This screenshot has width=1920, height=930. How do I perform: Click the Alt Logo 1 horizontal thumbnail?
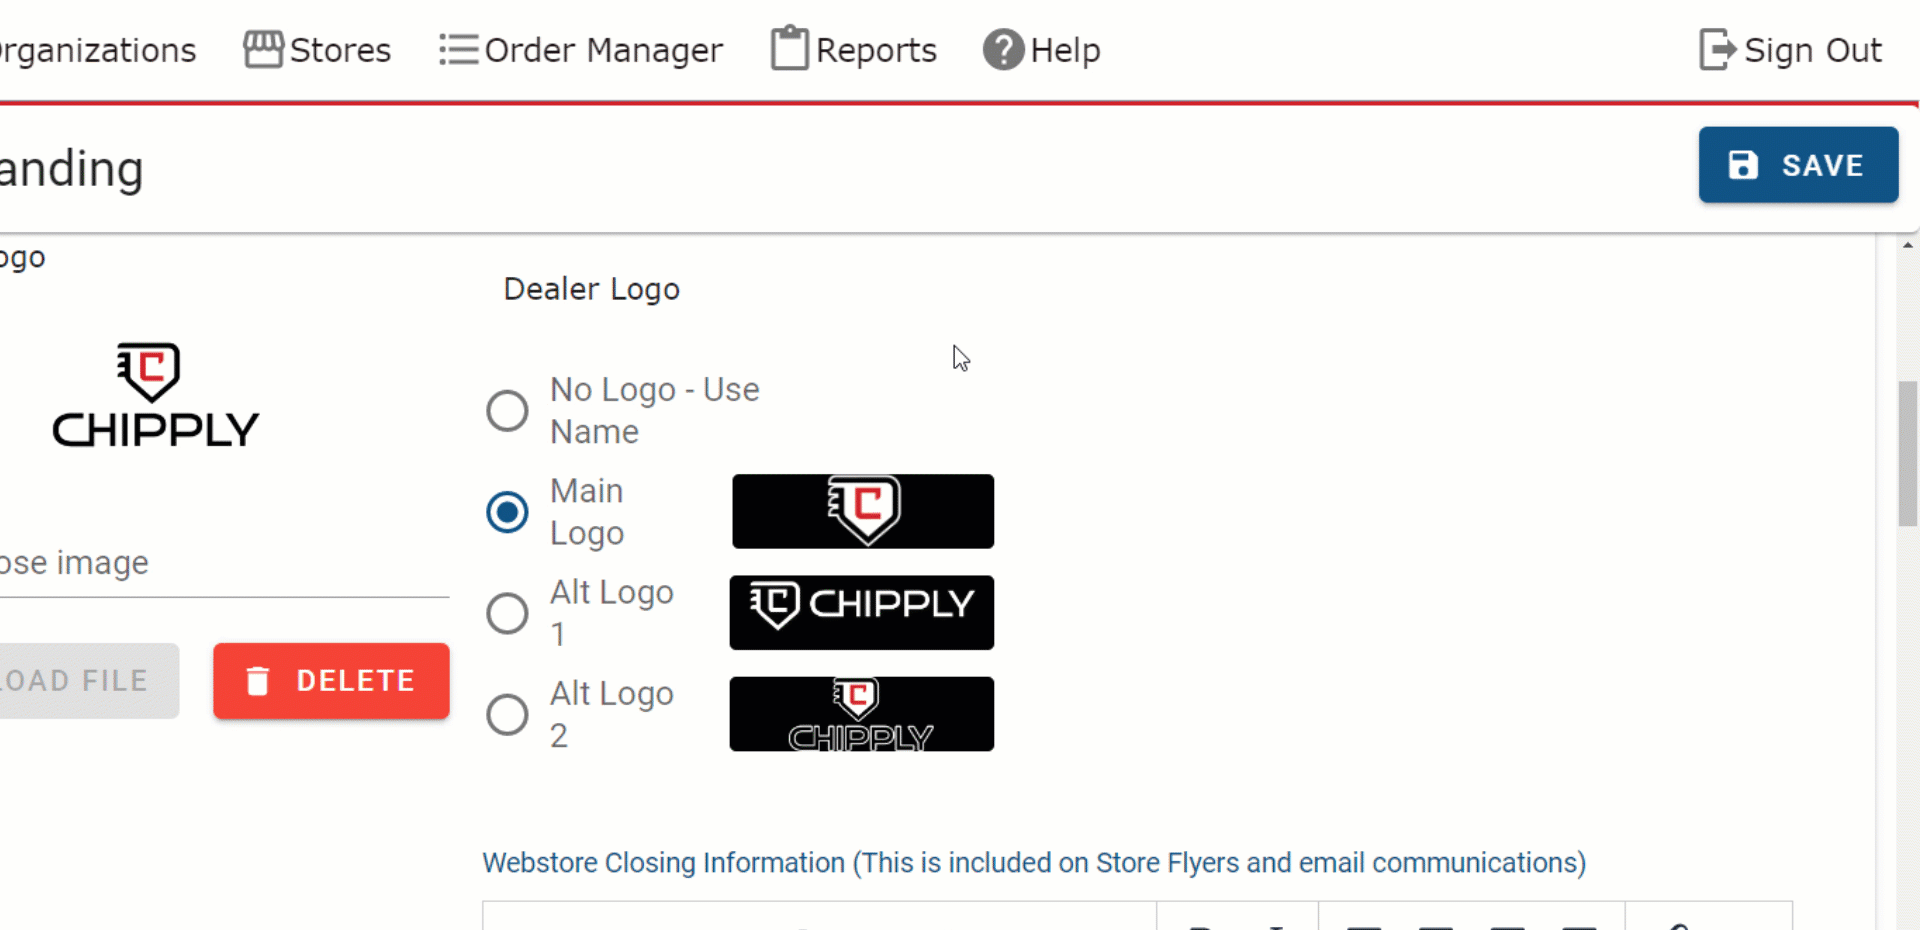pos(862,612)
